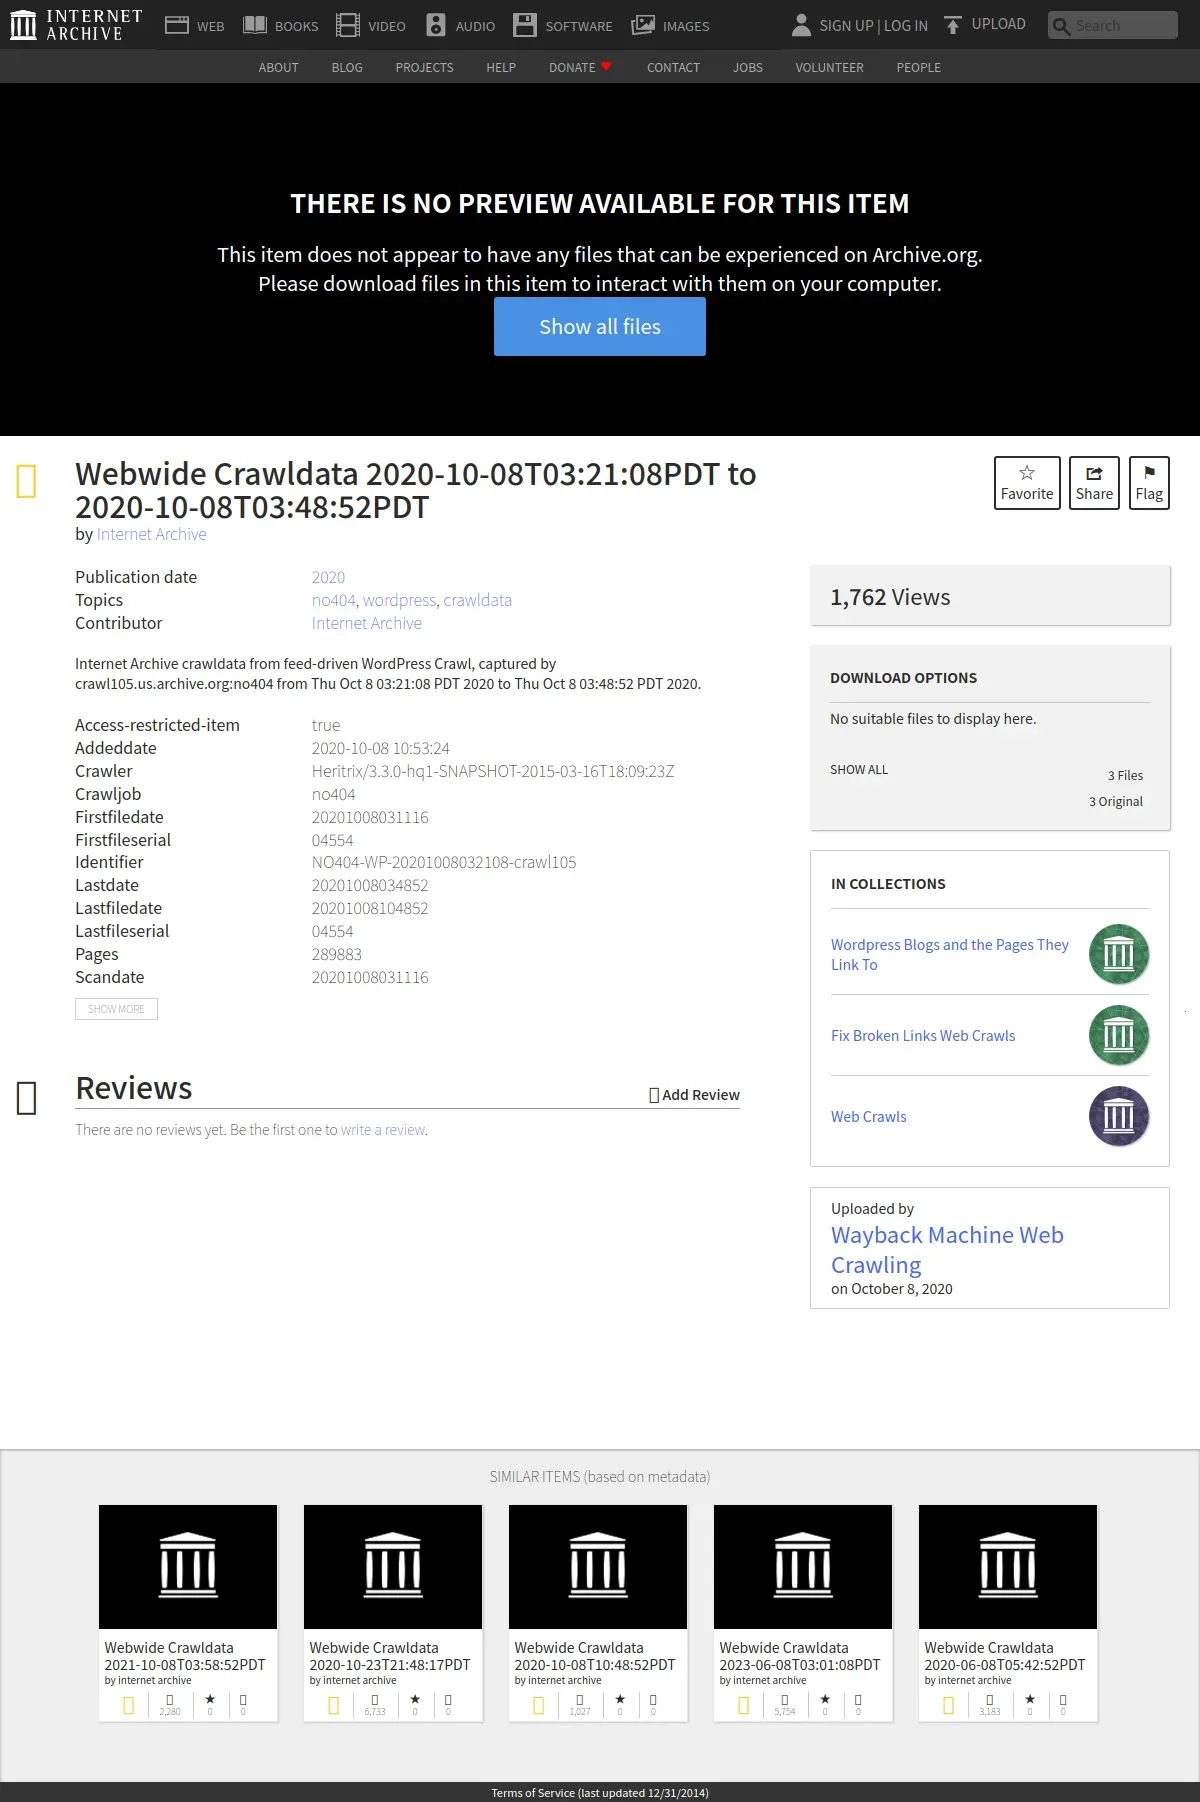
Task: Open the Blog menu item
Action: [347, 67]
